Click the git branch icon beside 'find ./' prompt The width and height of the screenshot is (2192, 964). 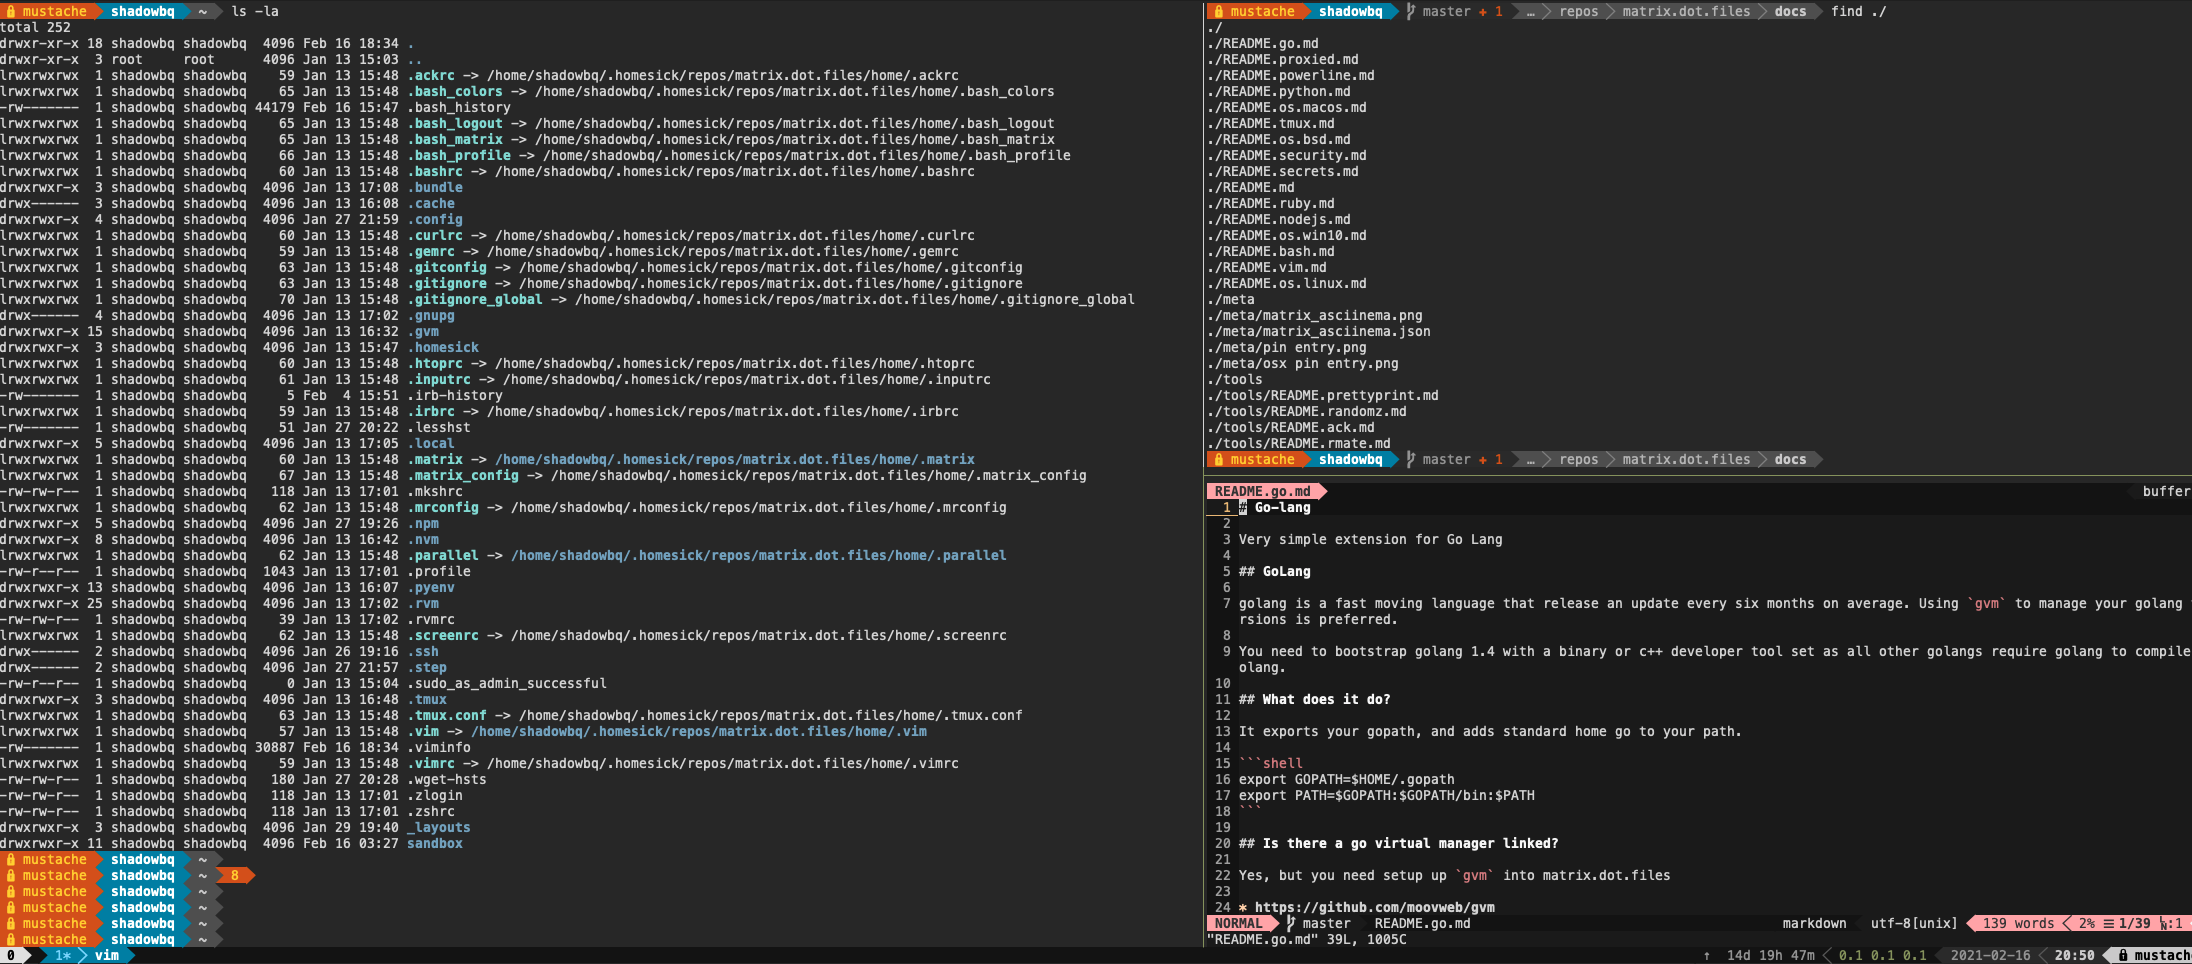1410,12
